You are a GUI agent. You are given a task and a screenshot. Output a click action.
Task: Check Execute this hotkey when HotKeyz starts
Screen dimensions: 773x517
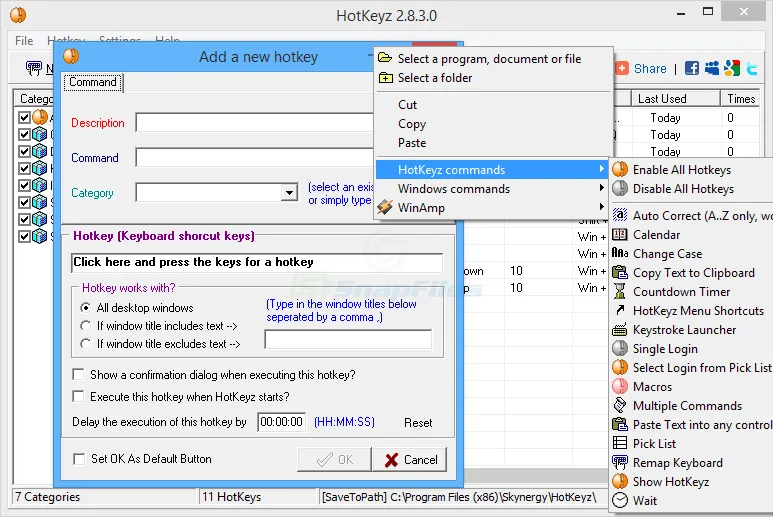78,396
